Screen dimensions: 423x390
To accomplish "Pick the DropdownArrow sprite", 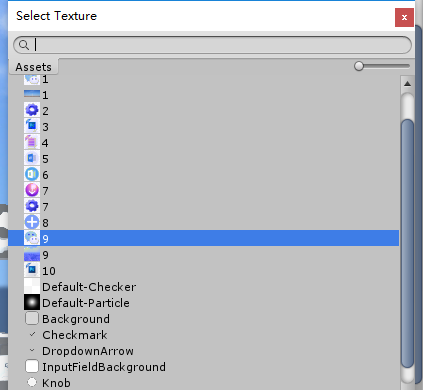I will pos(203,351).
